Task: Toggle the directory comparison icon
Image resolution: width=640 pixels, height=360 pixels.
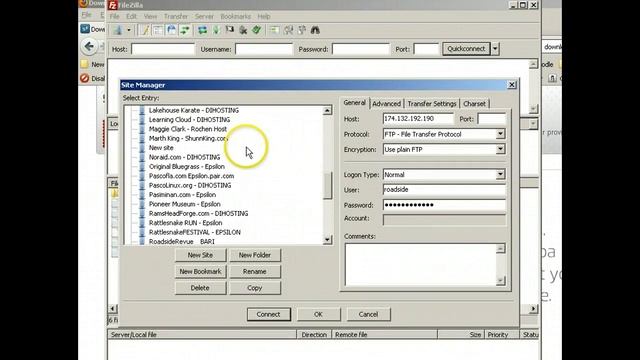Action: click(x=289, y=30)
